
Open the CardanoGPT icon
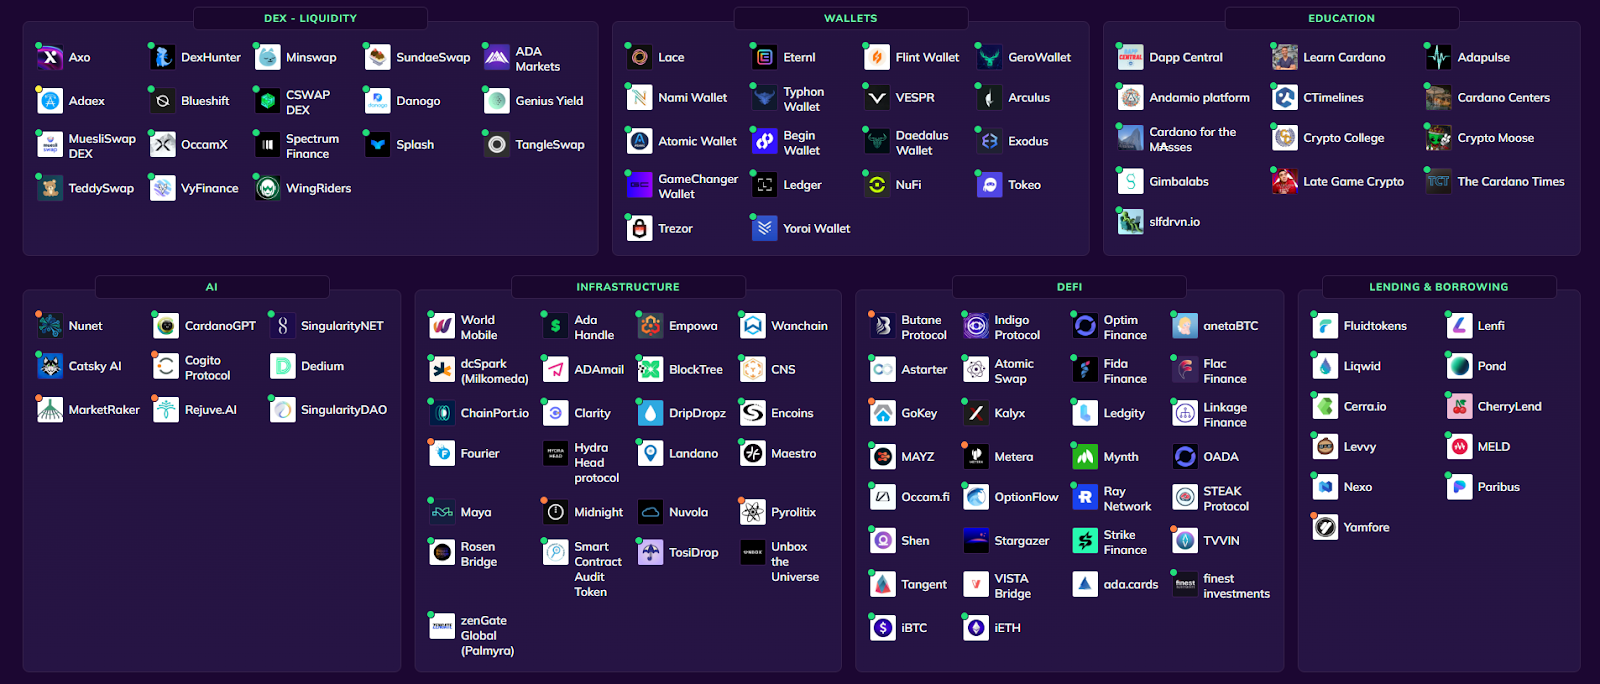166,326
